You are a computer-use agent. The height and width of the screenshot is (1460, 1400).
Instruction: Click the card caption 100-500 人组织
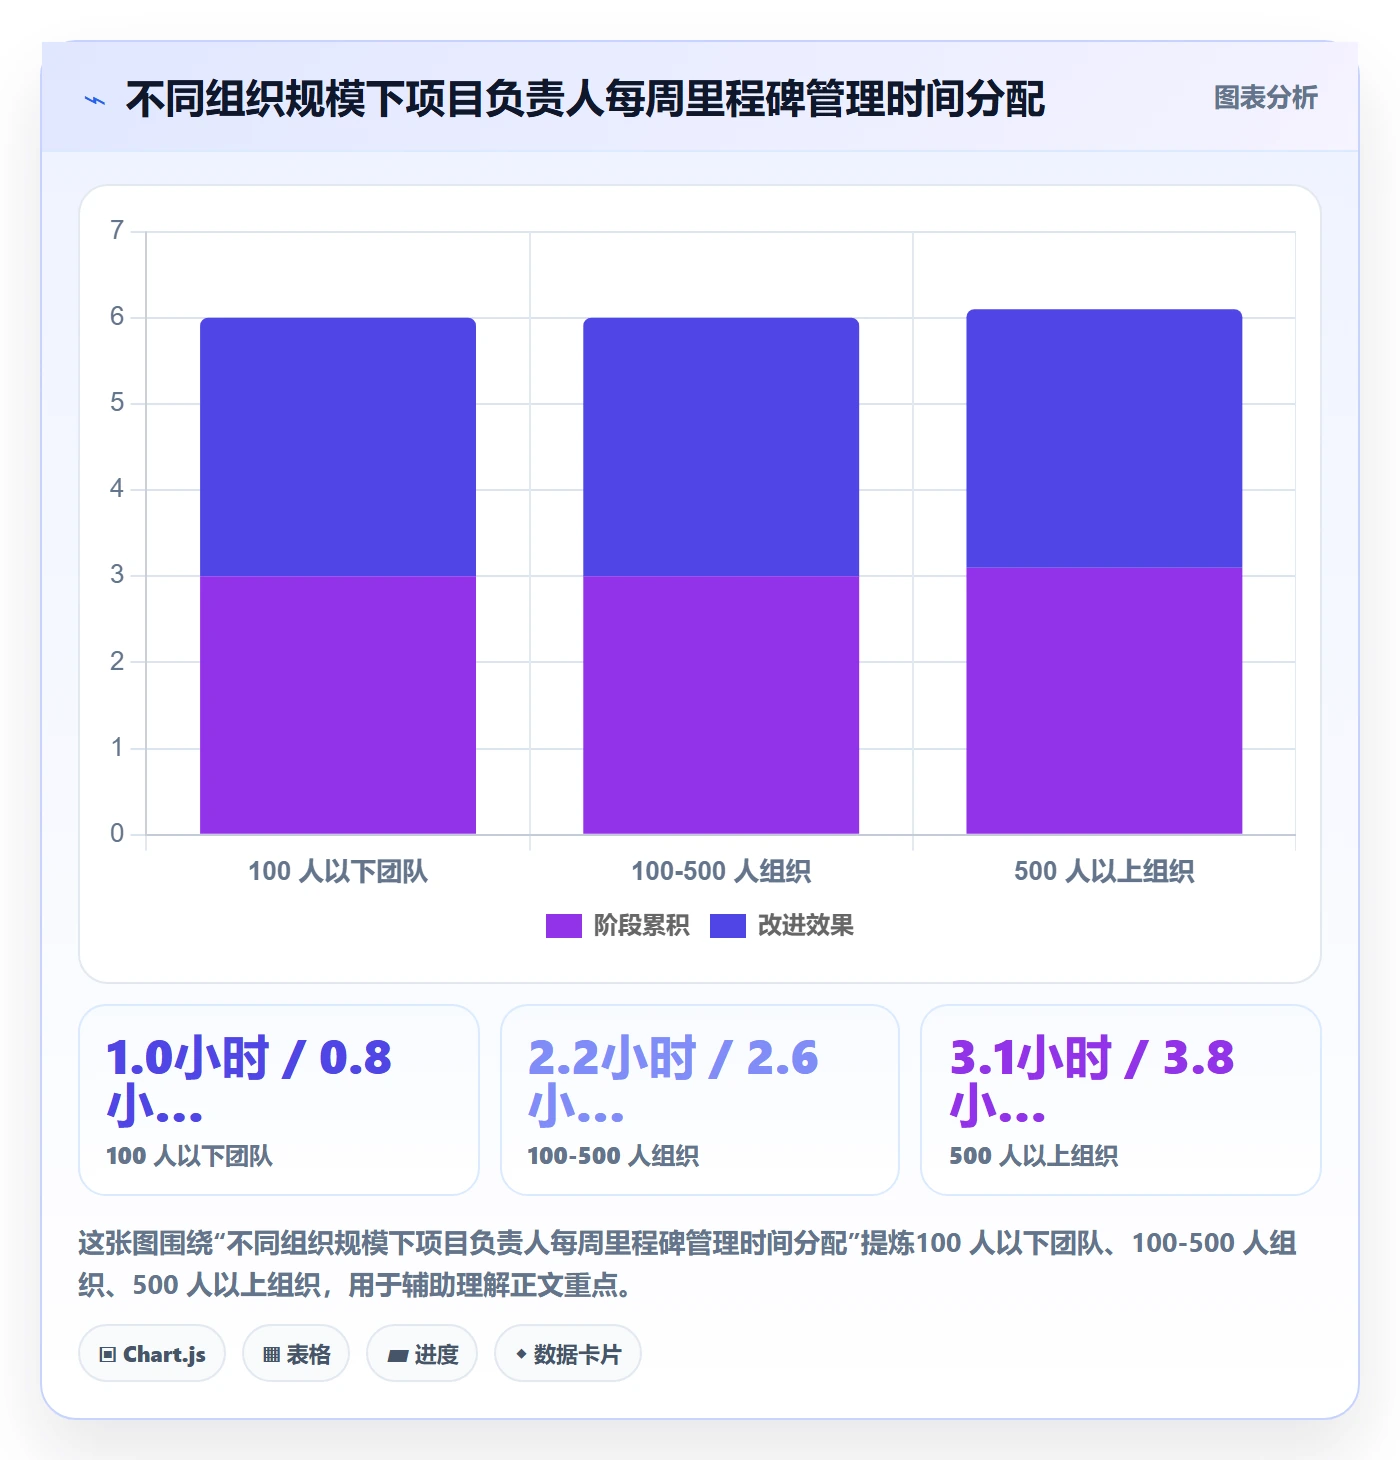(x=613, y=1156)
